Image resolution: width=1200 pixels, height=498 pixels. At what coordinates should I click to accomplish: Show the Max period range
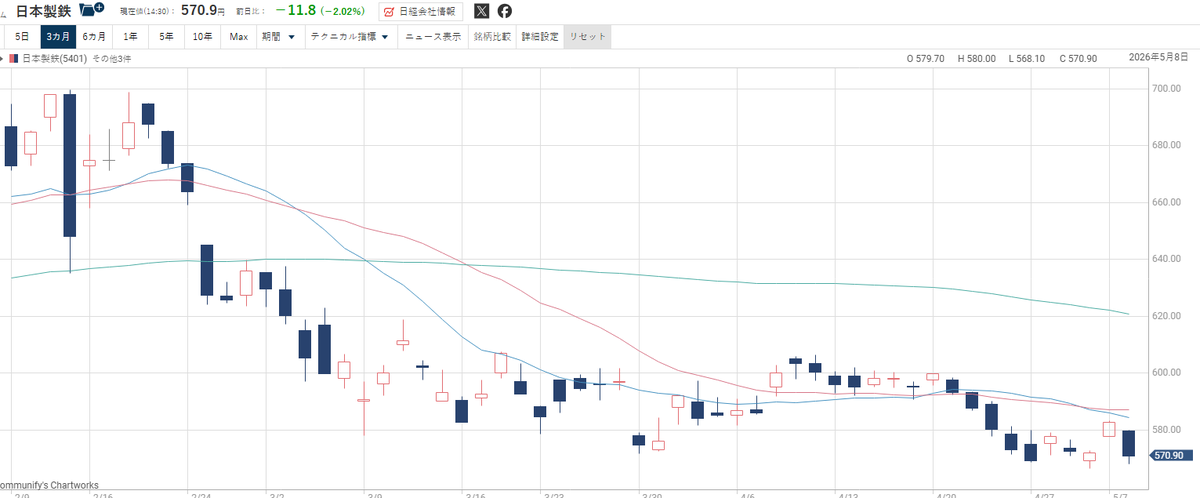pyautogui.click(x=238, y=37)
